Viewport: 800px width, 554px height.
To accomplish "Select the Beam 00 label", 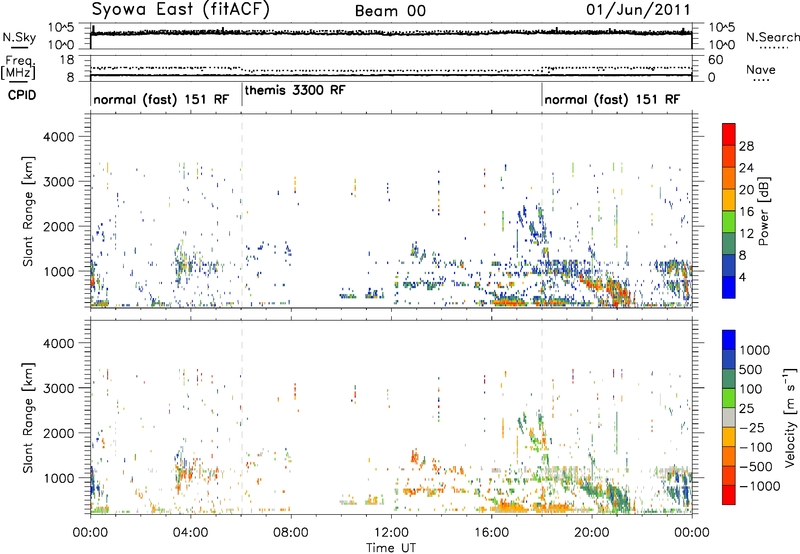I will pyautogui.click(x=390, y=11).
